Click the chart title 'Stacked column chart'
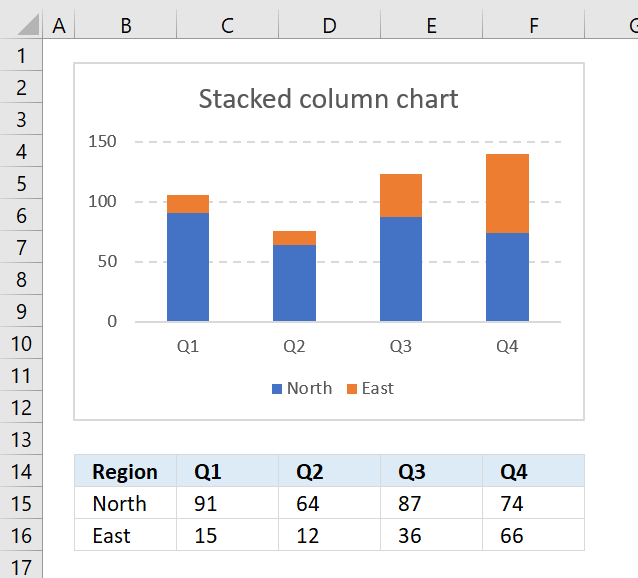 (x=328, y=99)
